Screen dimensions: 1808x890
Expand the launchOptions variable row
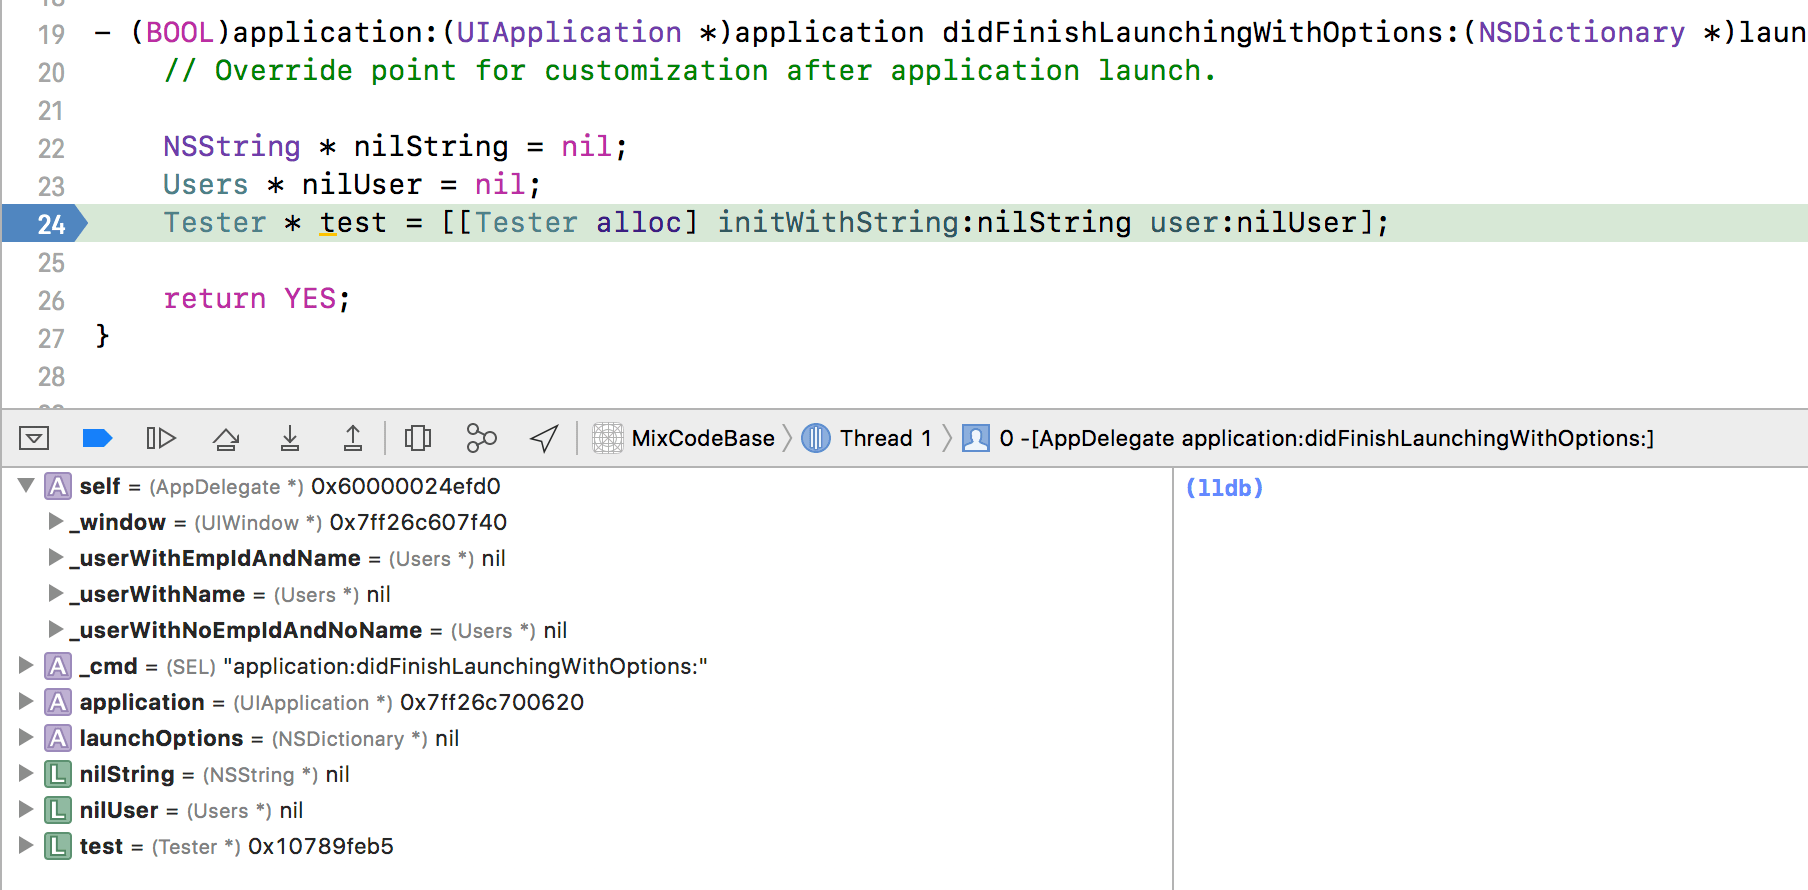(26, 737)
